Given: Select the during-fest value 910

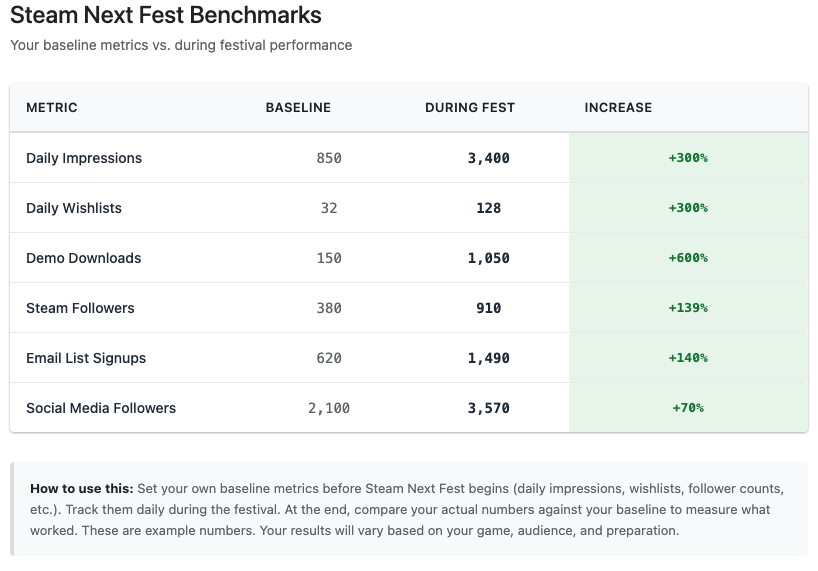Looking at the screenshot, I should [488, 308].
